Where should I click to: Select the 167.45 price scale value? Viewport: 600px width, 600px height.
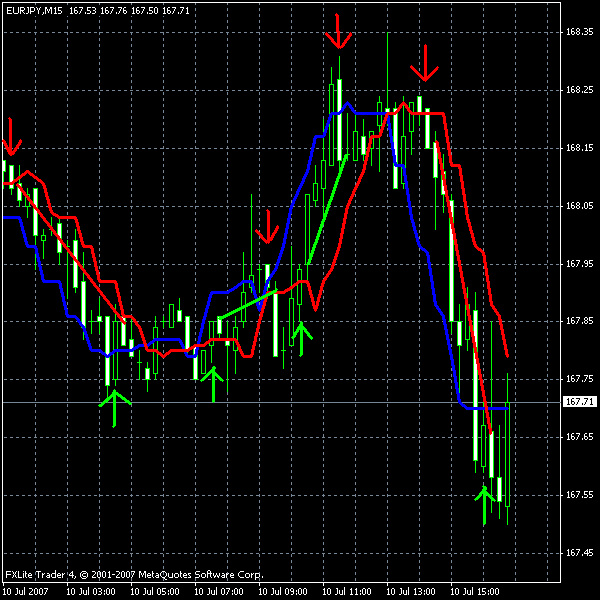(x=579, y=553)
